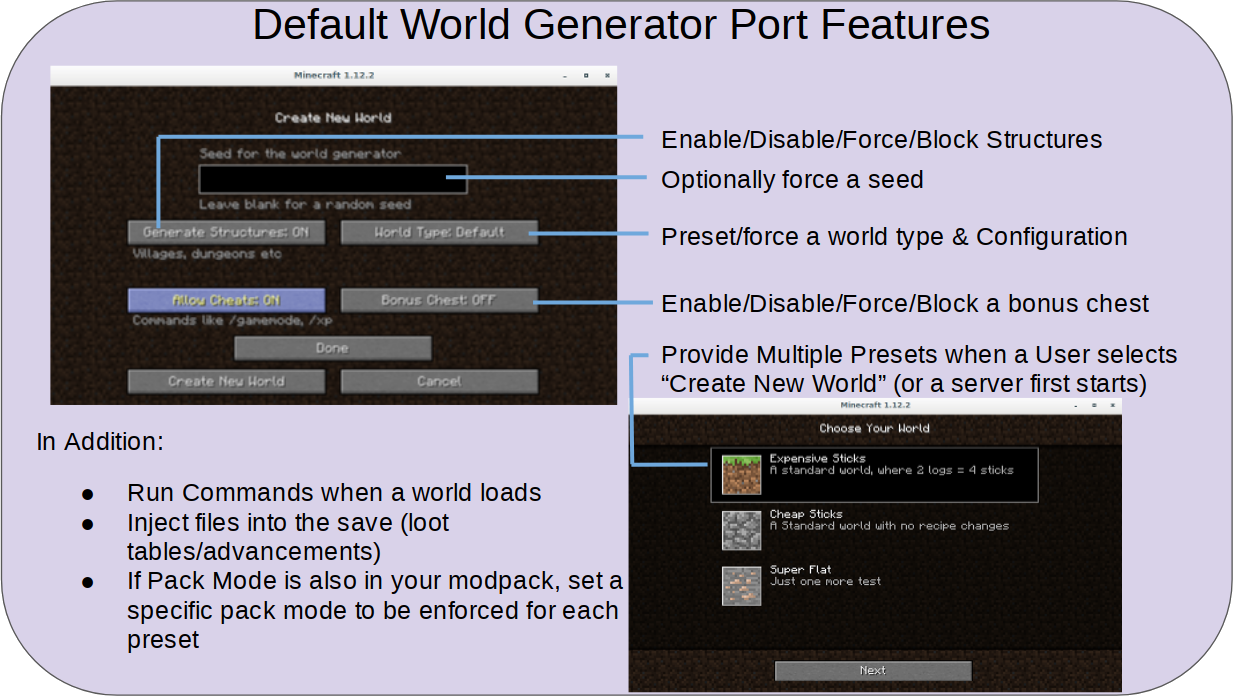The width and height of the screenshot is (1233, 696).
Task: Click the dirt block icon for Super Flat
Action: (740, 585)
